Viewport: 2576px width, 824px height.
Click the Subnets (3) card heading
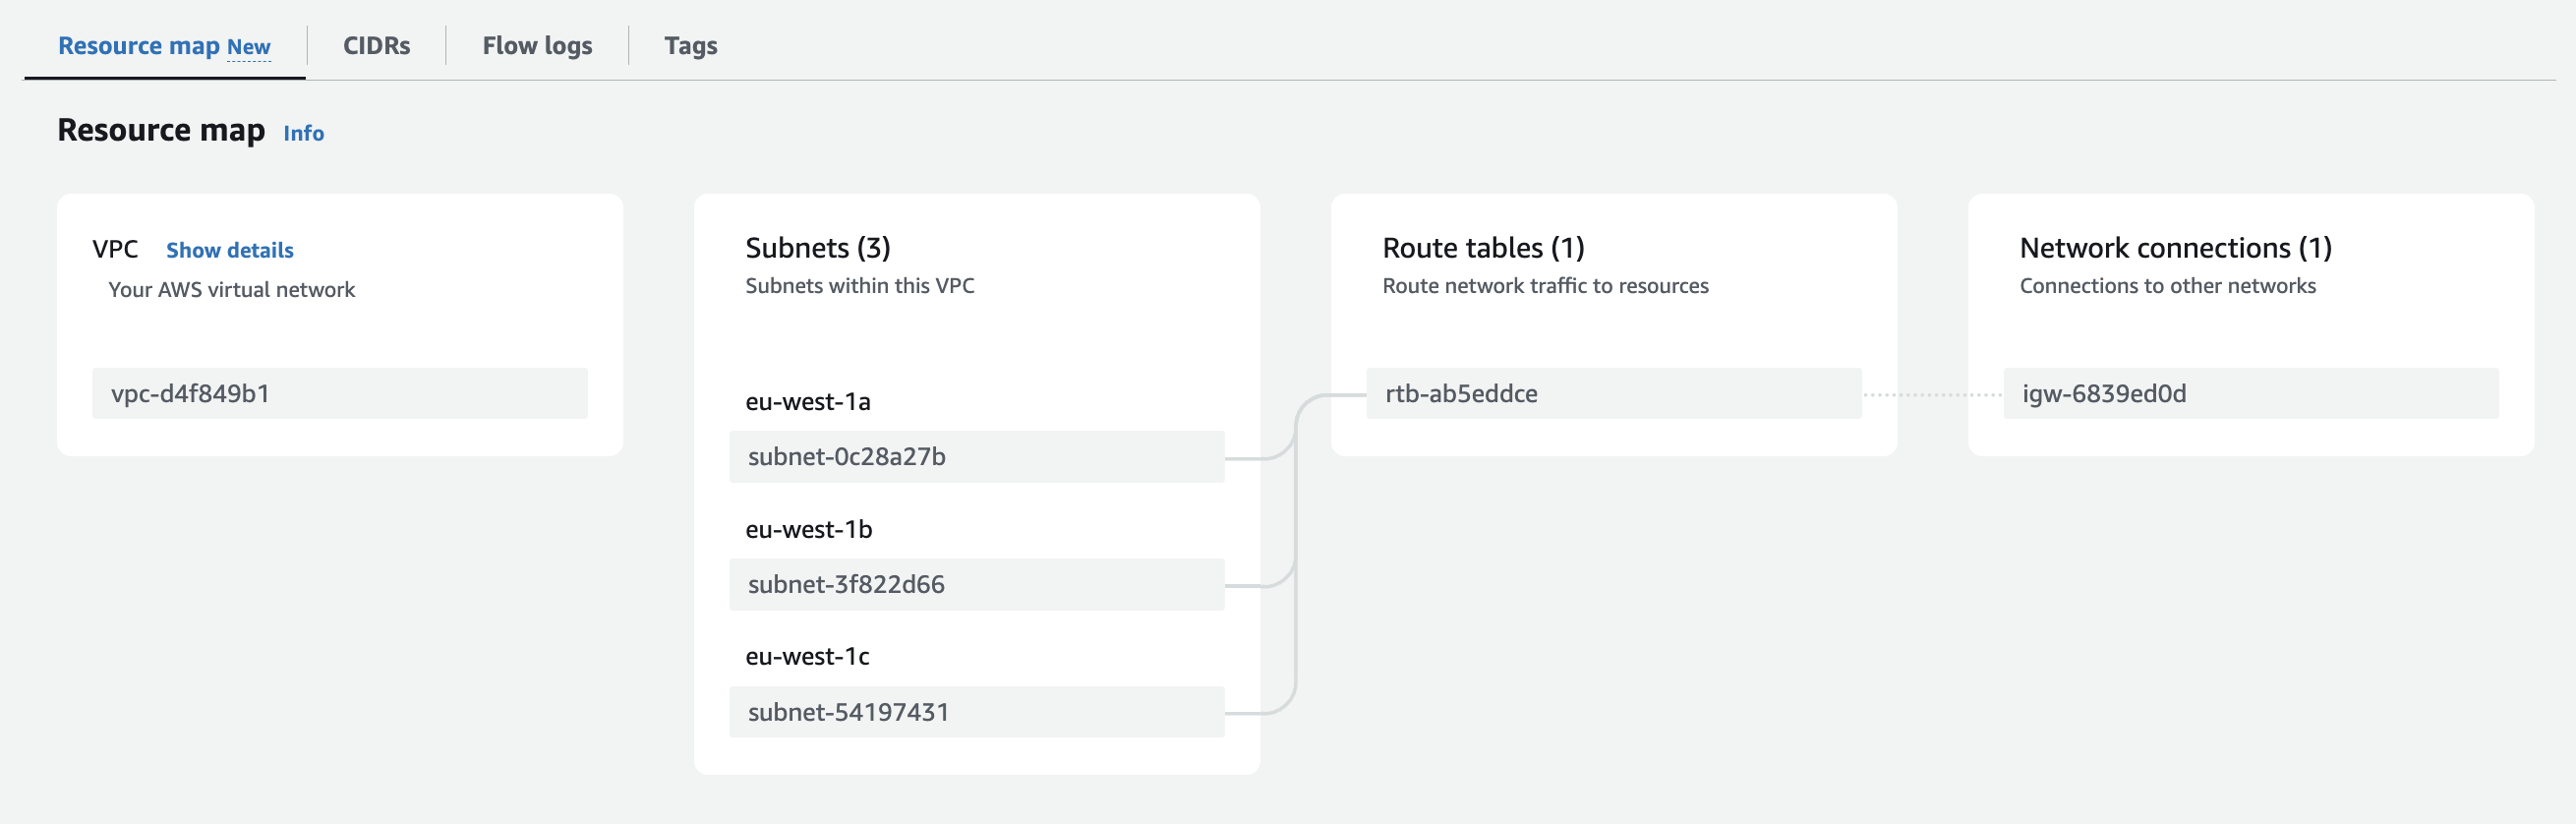pyautogui.click(x=817, y=248)
